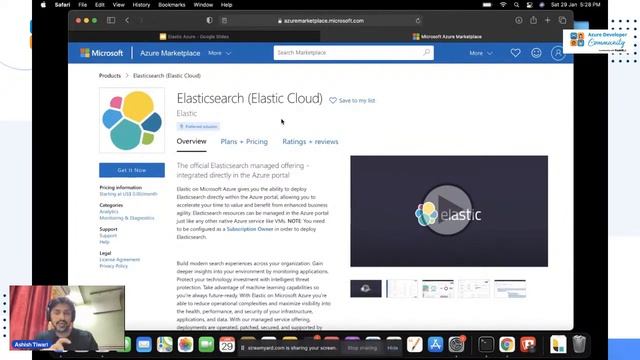Click Stop sharing button
Screen dimensions: 640x360
[362, 348]
